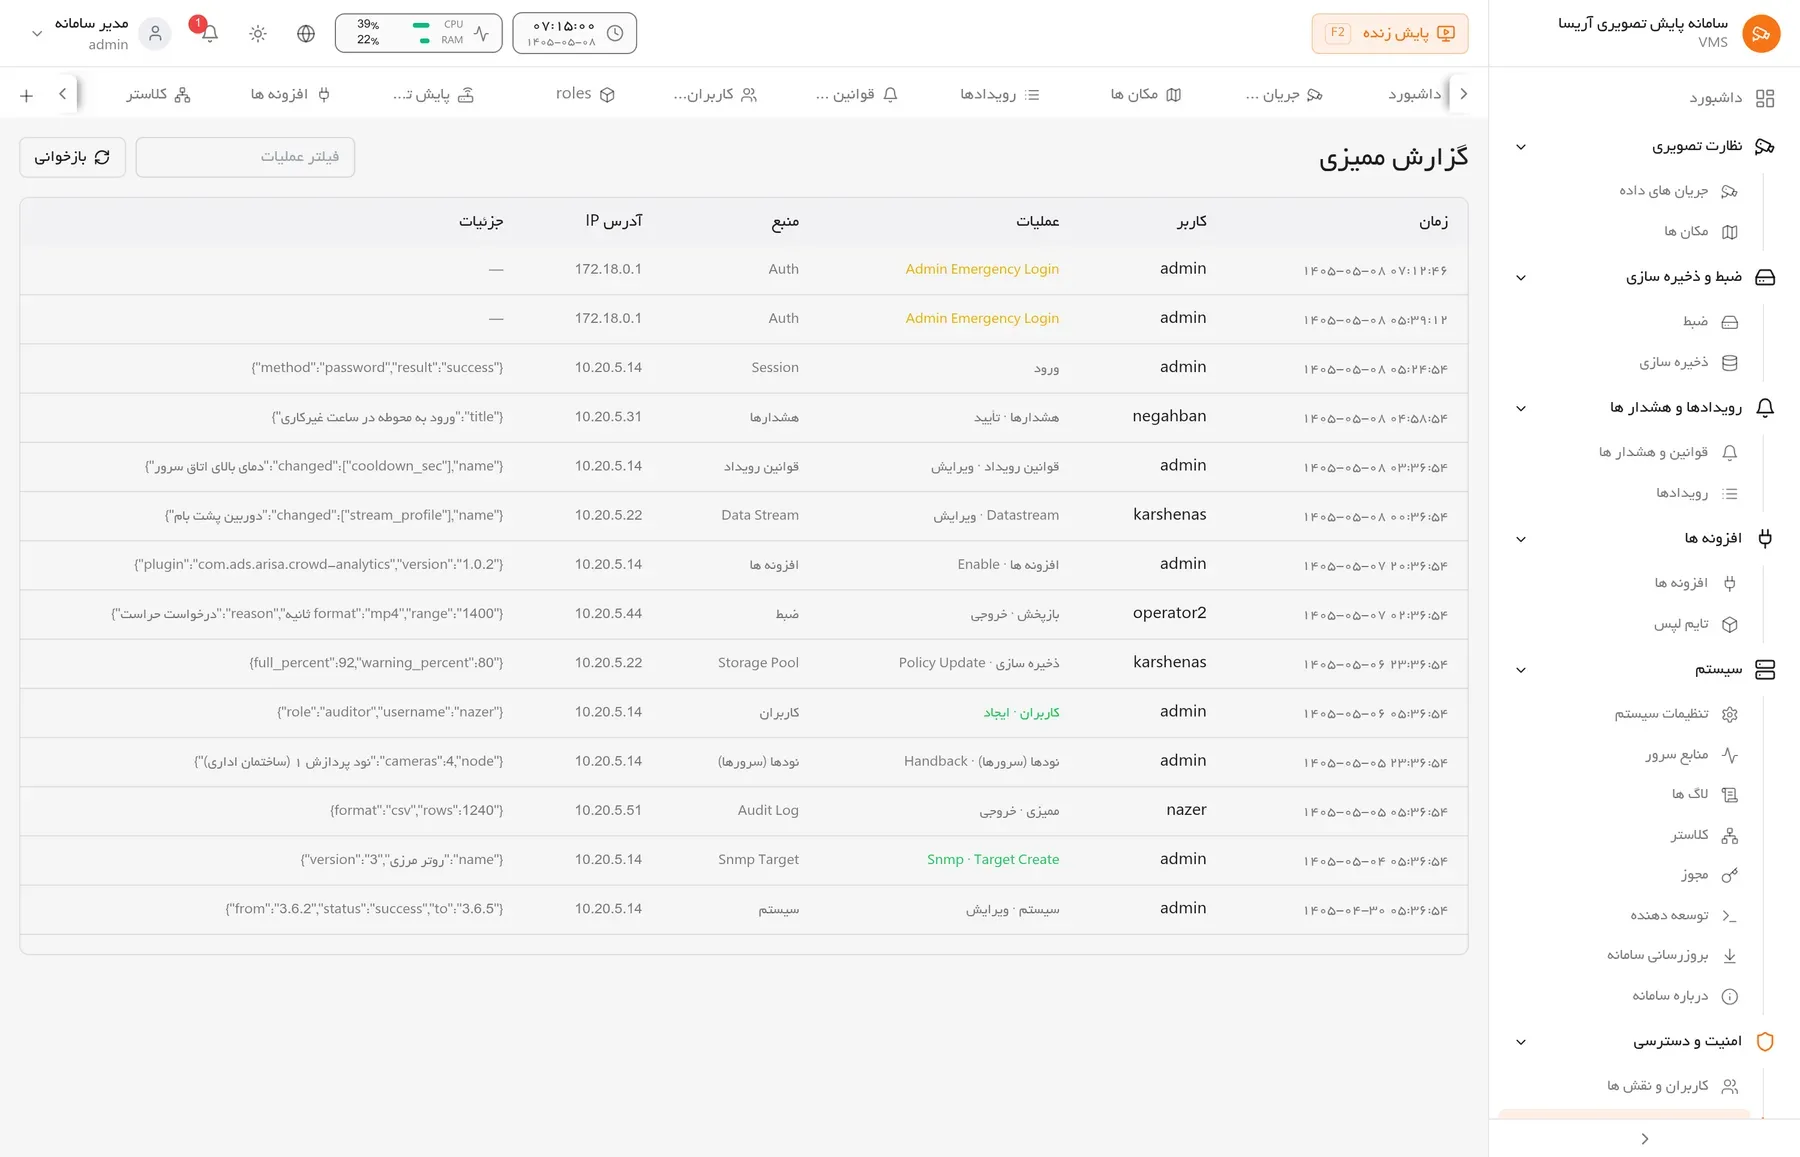The image size is (1800, 1157).
Task: Open منابع سرور activity icon item
Action: (x=1691, y=755)
